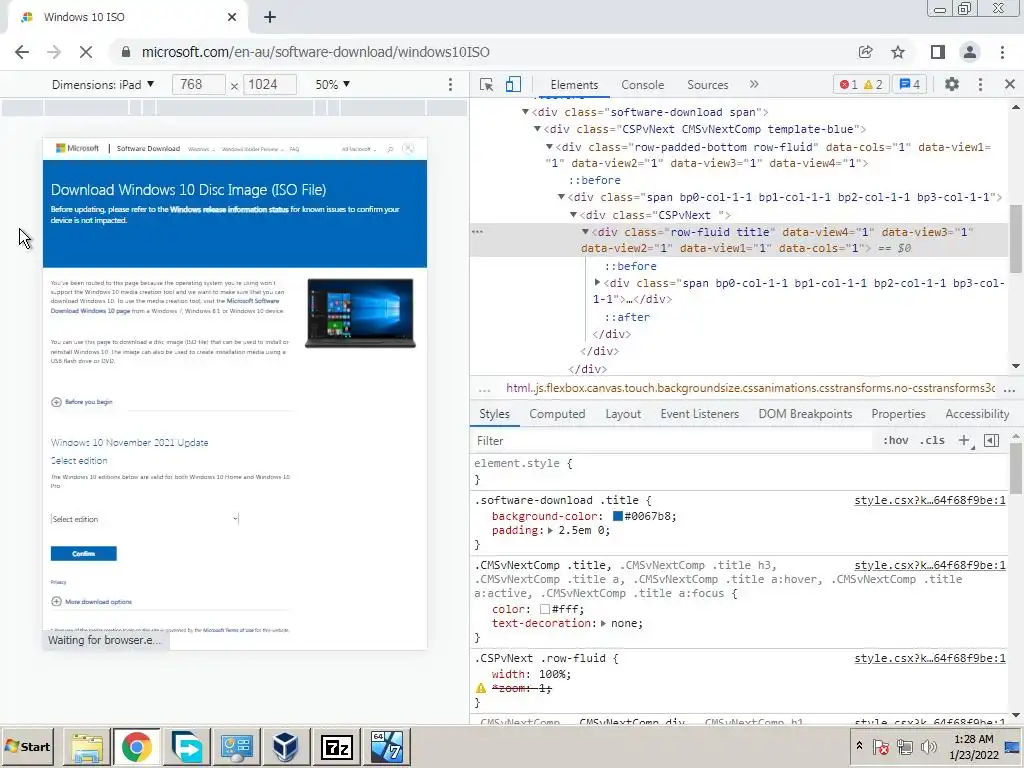Screen dimensions: 1024x768
Task: Toggle the .cls class editor
Action: click(932, 441)
